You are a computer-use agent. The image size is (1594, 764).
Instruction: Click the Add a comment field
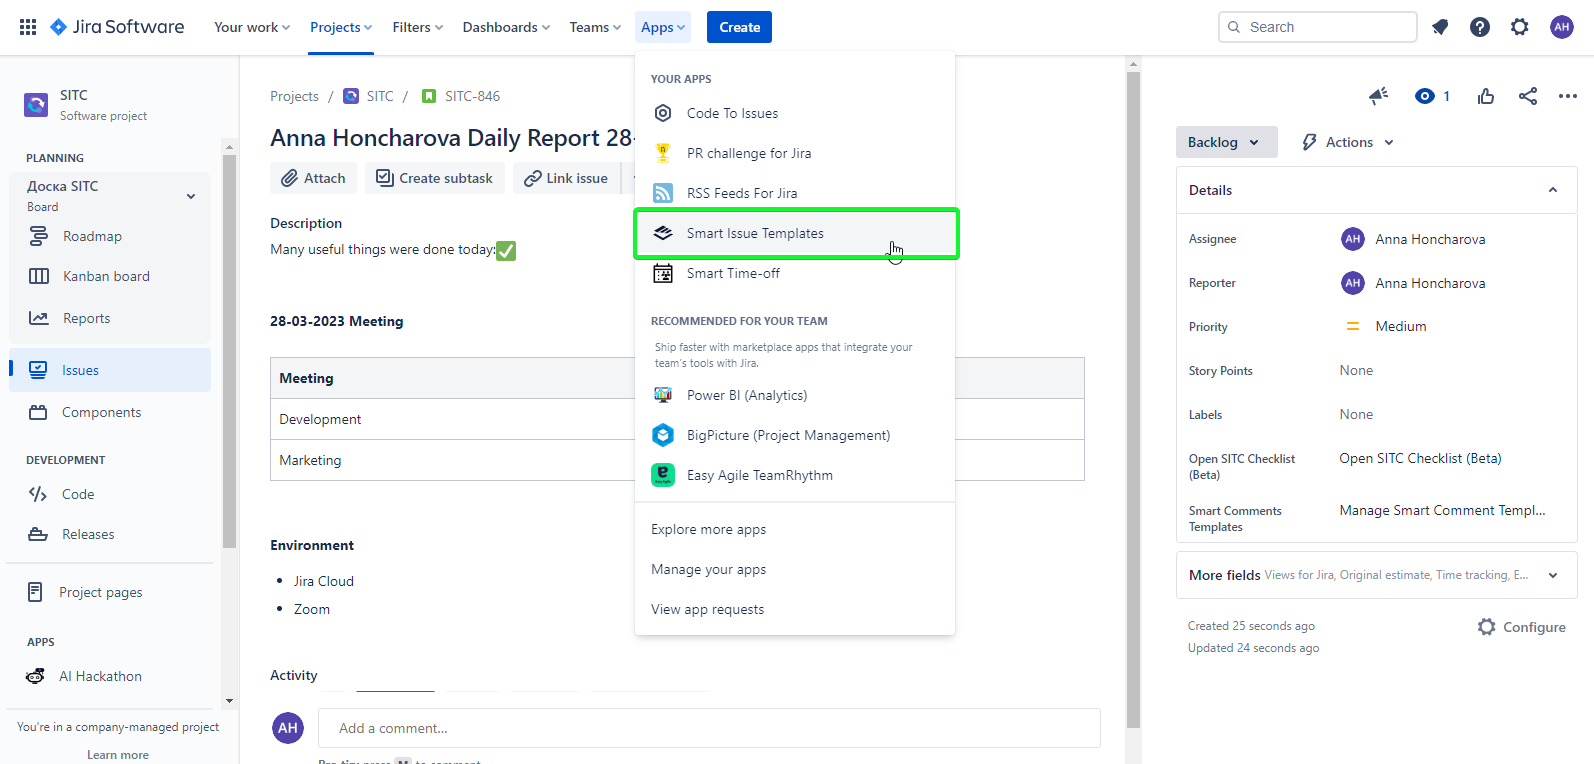pos(708,728)
